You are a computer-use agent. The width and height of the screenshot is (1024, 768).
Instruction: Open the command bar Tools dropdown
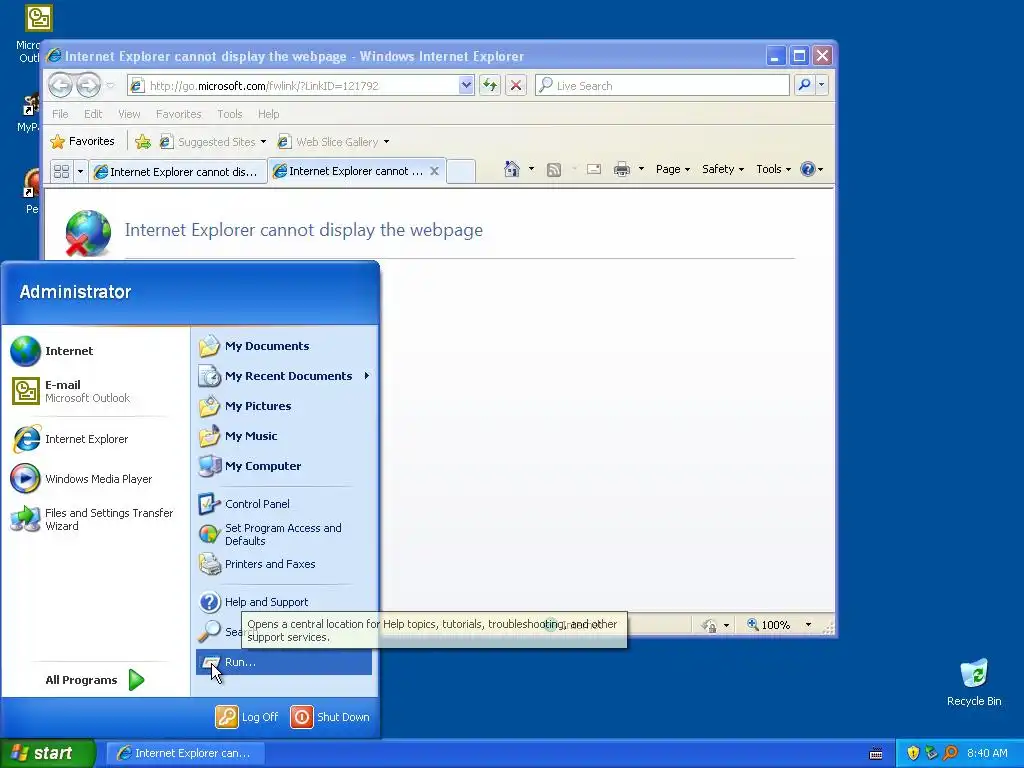(773, 169)
